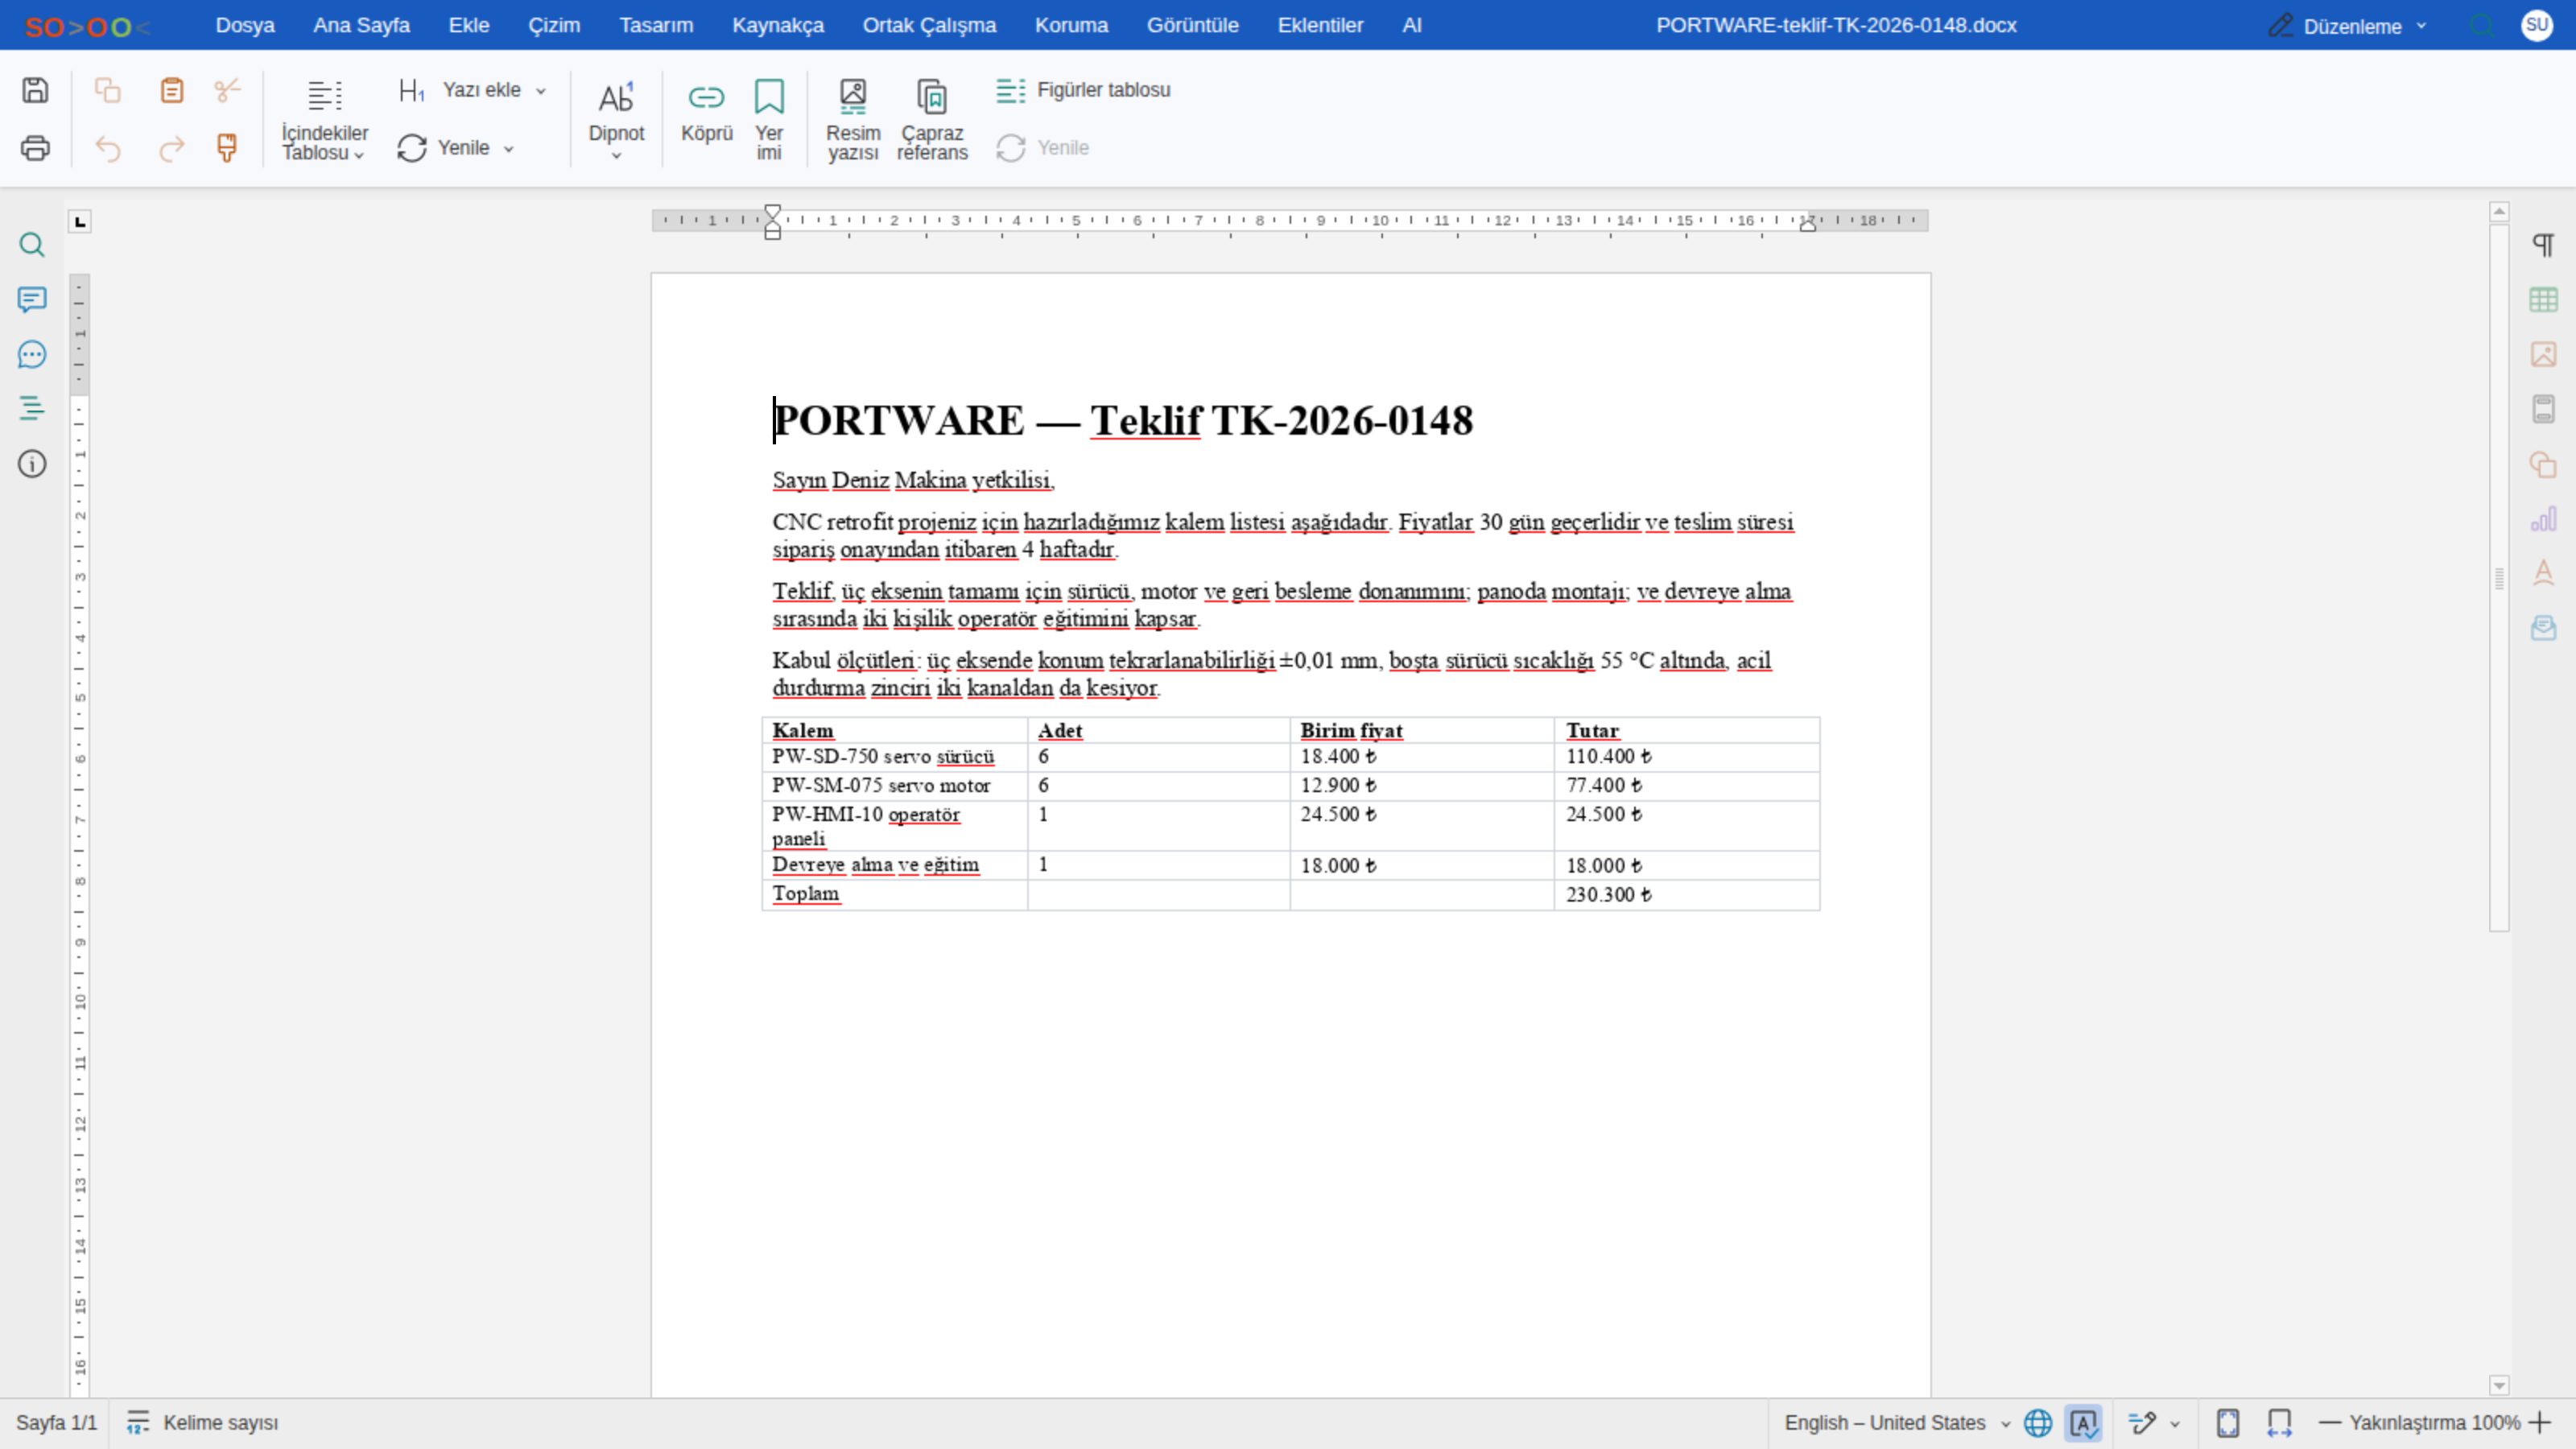This screenshot has width=2576, height=1449.
Task: Add a Yer imi bookmark
Action: coord(769,119)
